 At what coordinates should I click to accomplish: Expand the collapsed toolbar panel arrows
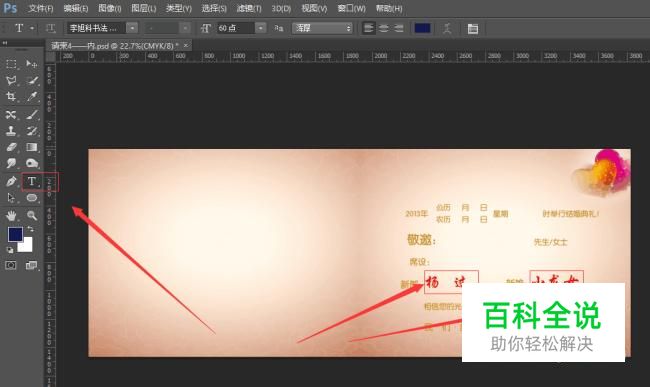coord(5,43)
